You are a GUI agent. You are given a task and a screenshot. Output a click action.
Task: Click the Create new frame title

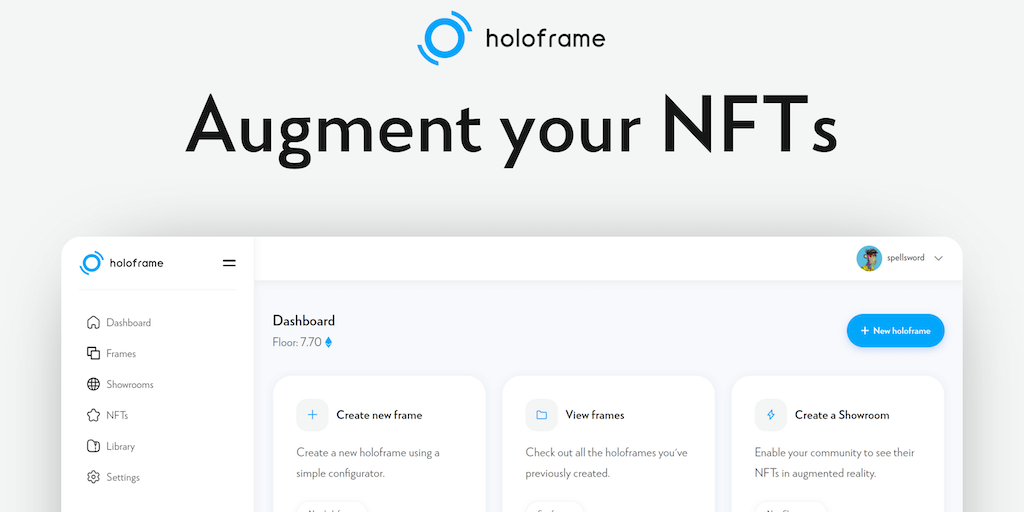click(x=379, y=415)
